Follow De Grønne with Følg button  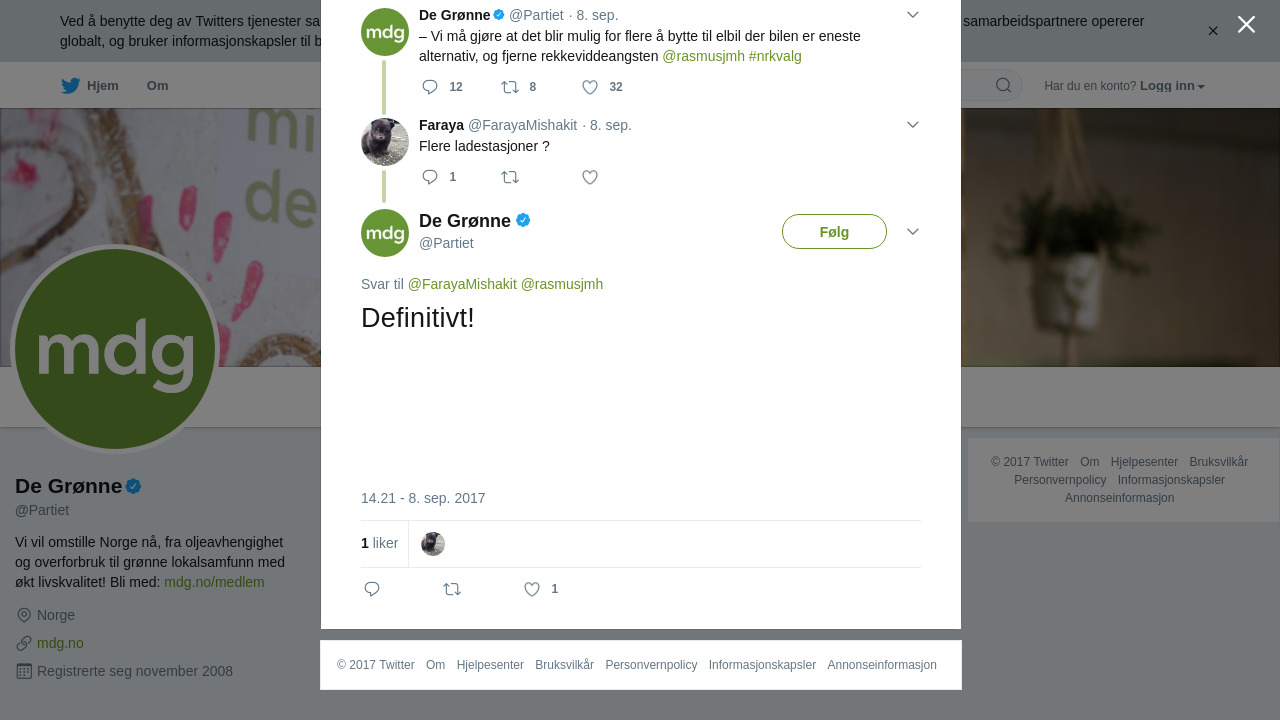(x=834, y=232)
